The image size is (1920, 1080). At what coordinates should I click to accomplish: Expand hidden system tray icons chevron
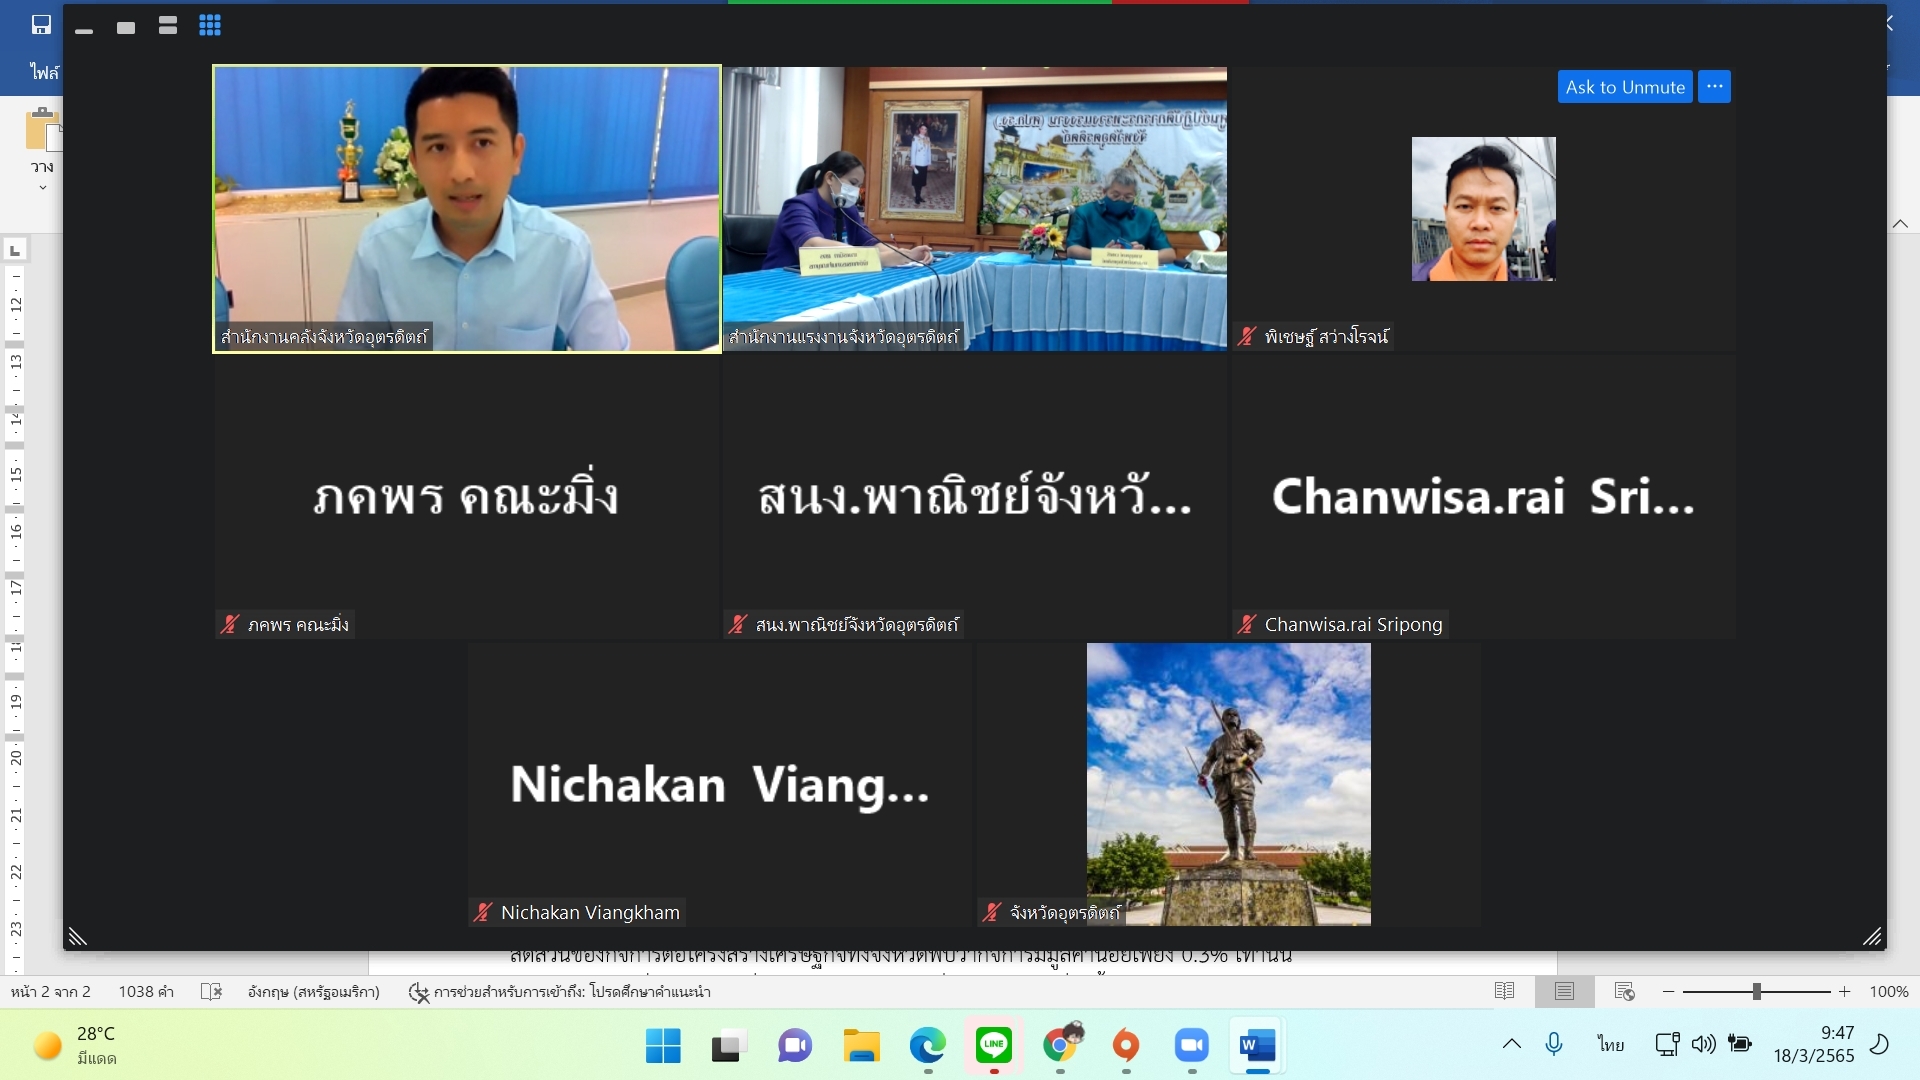click(x=1512, y=1044)
